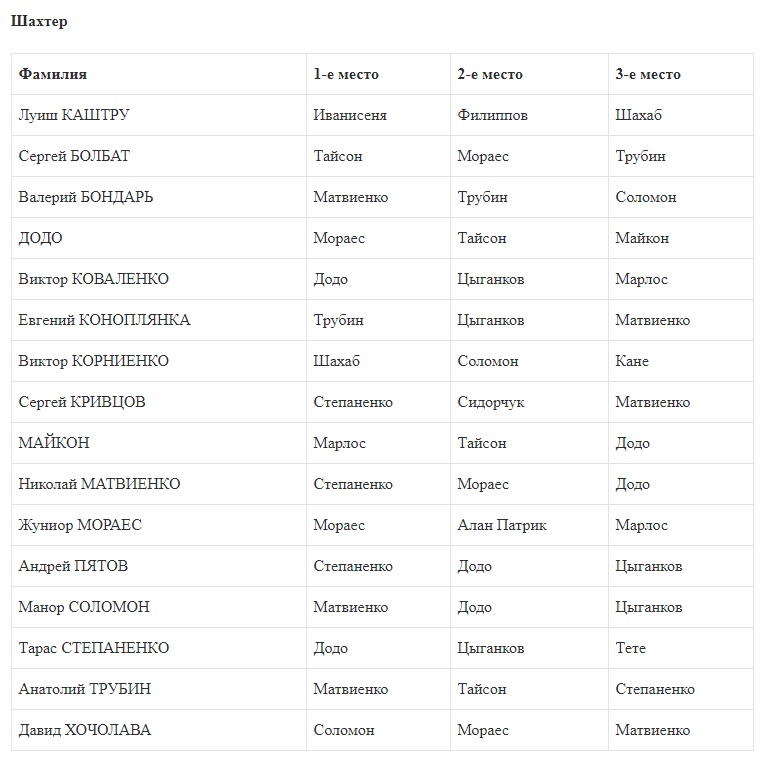Select the Евгений КОНОПЛЯНКА name cell

coord(104,320)
